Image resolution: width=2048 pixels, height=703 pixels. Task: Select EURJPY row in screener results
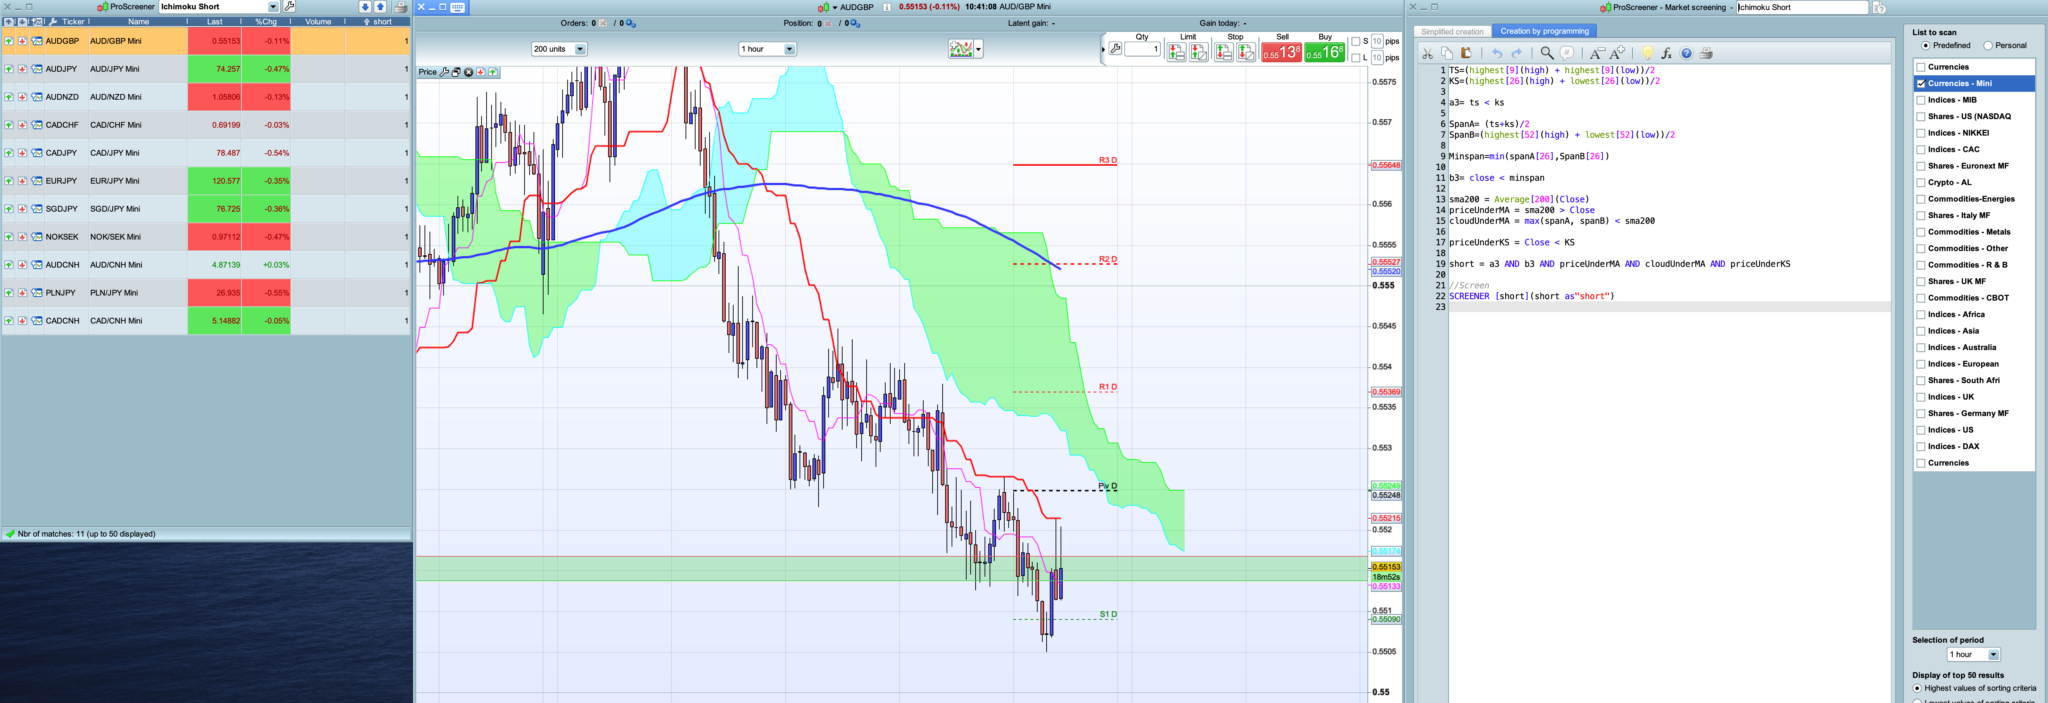point(206,181)
